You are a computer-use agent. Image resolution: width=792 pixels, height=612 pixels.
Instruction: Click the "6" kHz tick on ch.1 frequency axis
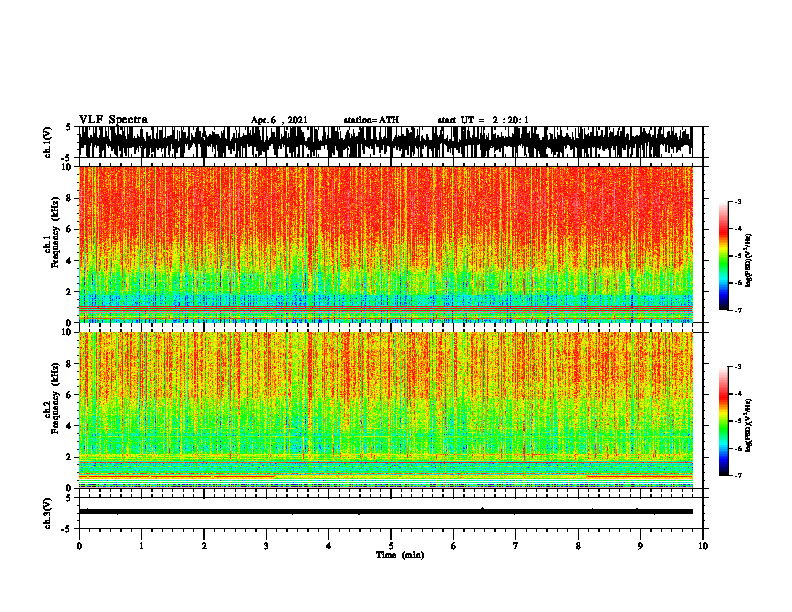coord(70,229)
